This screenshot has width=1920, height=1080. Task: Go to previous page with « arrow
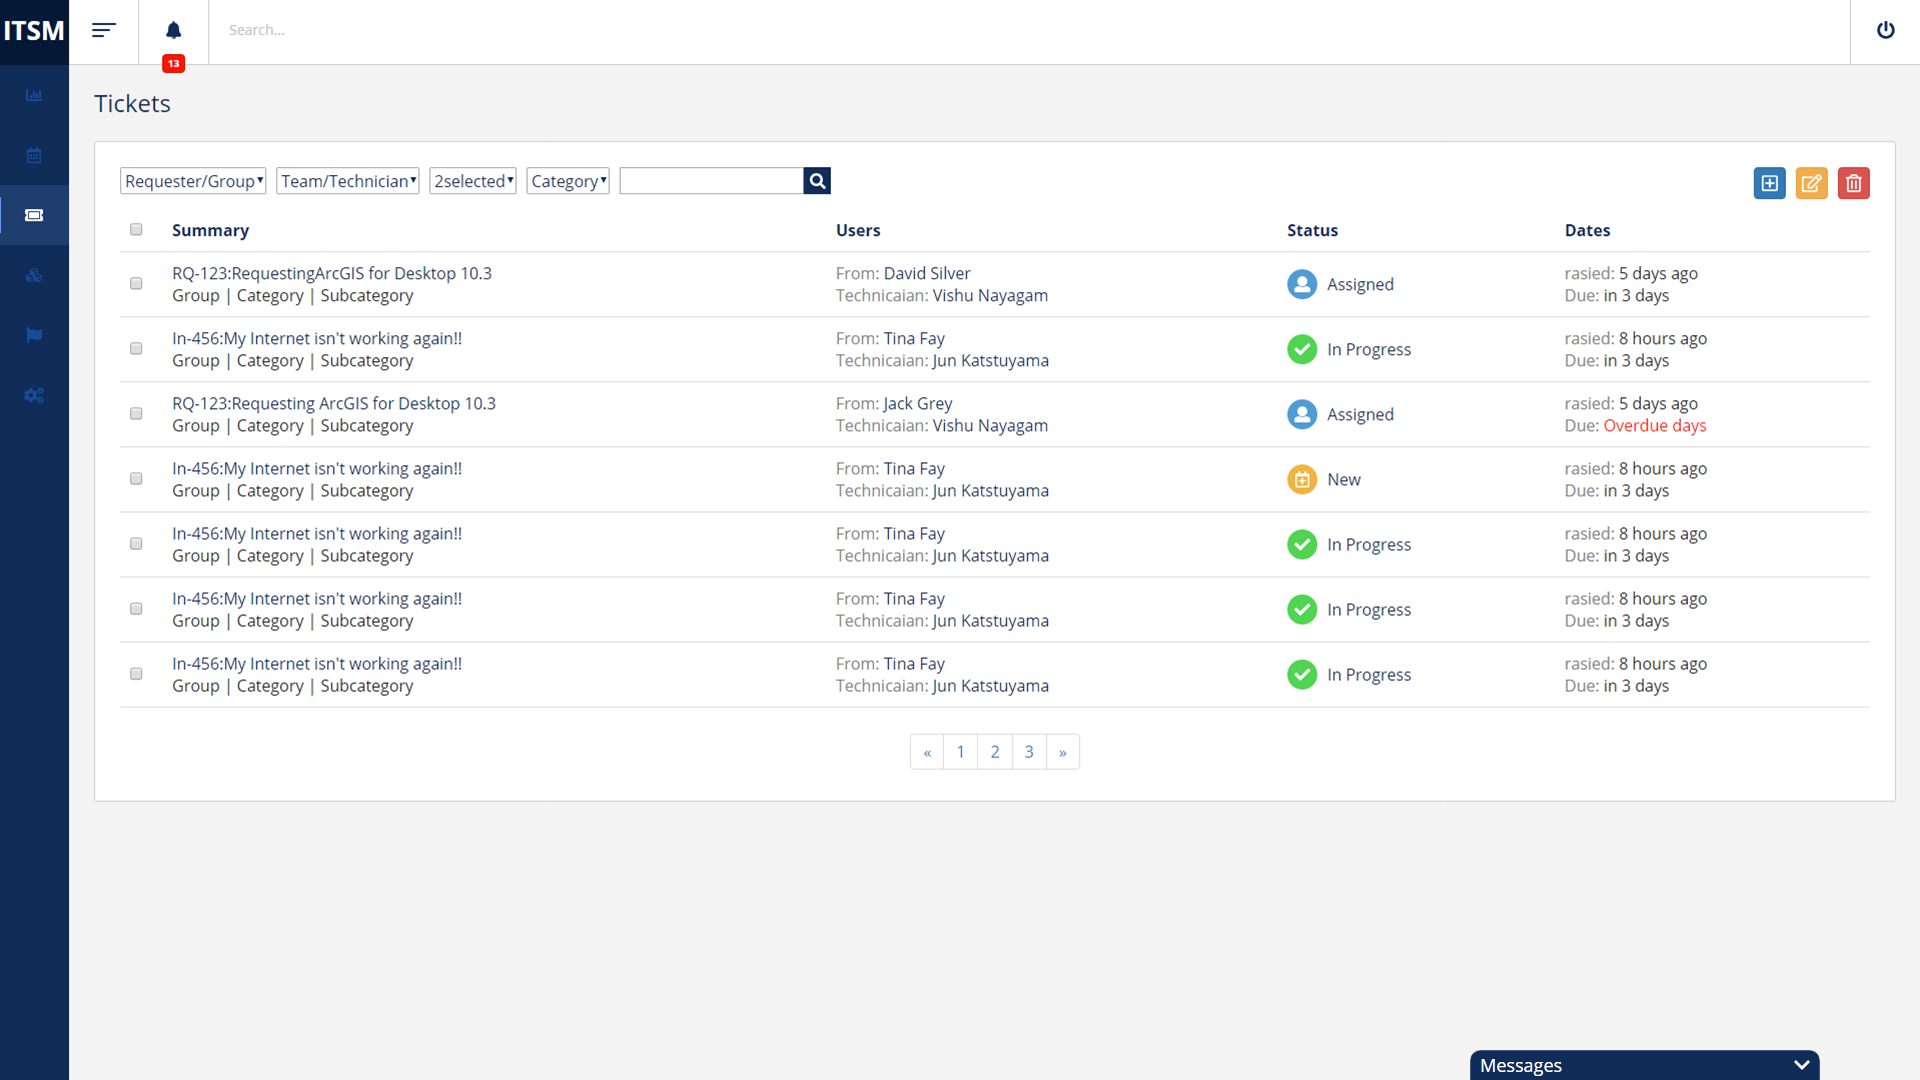click(x=927, y=752)
